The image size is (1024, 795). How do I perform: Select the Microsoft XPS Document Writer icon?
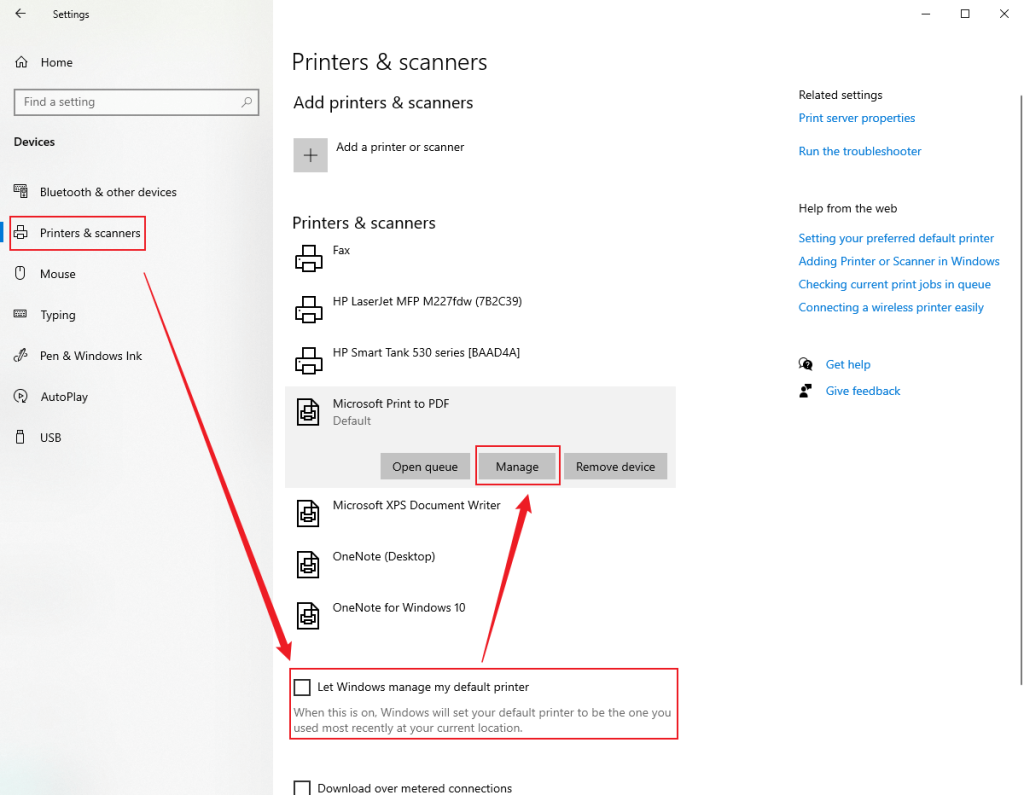[307, 512]
